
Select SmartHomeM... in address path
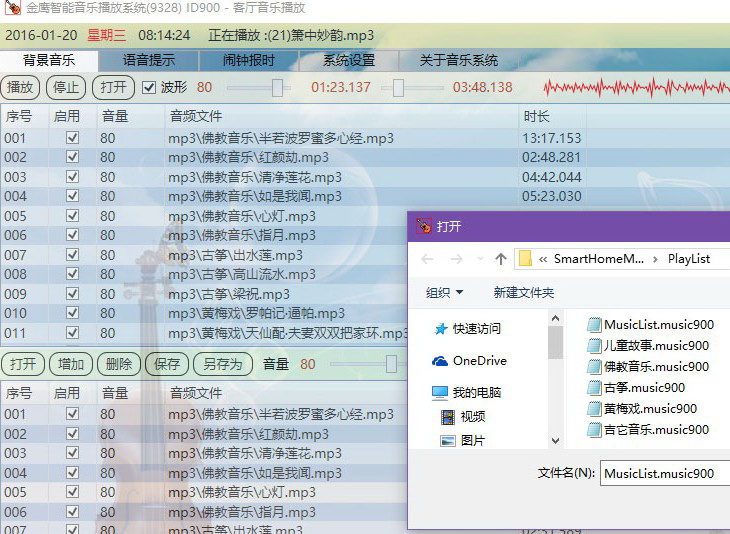click(599, 259)
